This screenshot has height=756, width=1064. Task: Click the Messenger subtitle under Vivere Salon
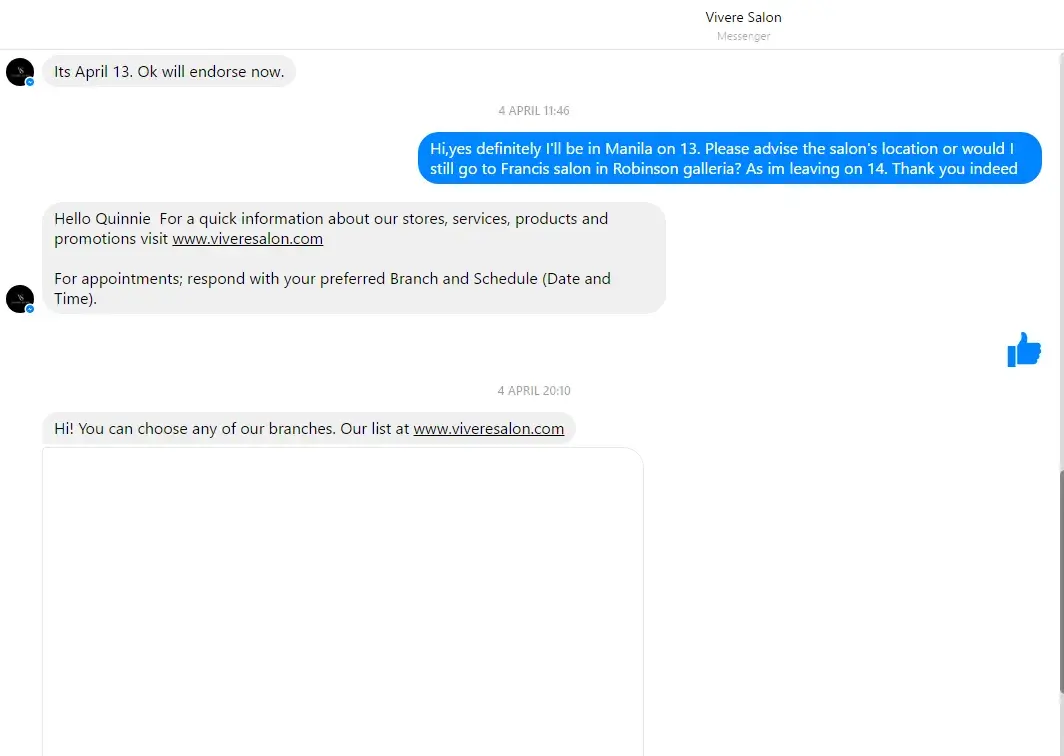click(x=743, y=37)
